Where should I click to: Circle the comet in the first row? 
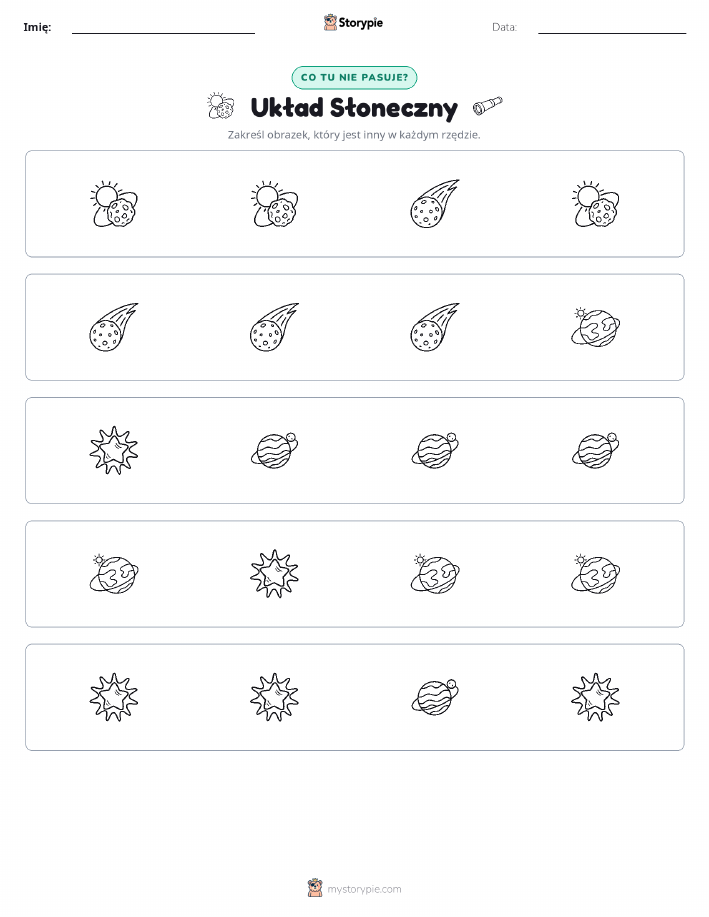tap(435, 204)
